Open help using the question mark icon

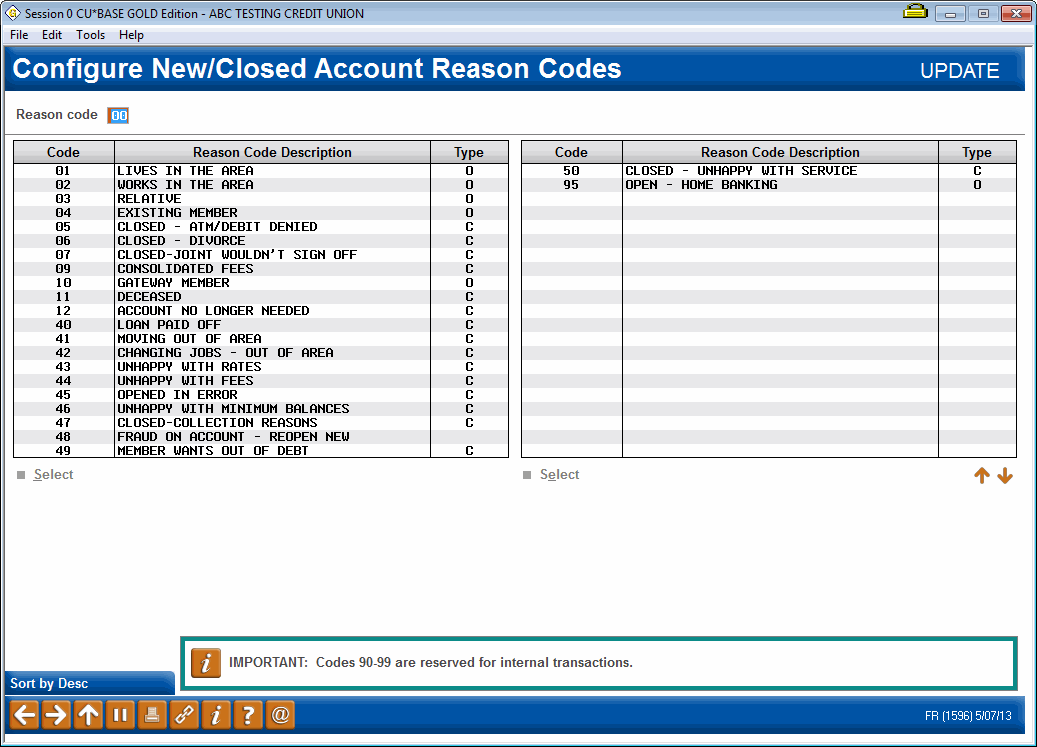(248, 715)
